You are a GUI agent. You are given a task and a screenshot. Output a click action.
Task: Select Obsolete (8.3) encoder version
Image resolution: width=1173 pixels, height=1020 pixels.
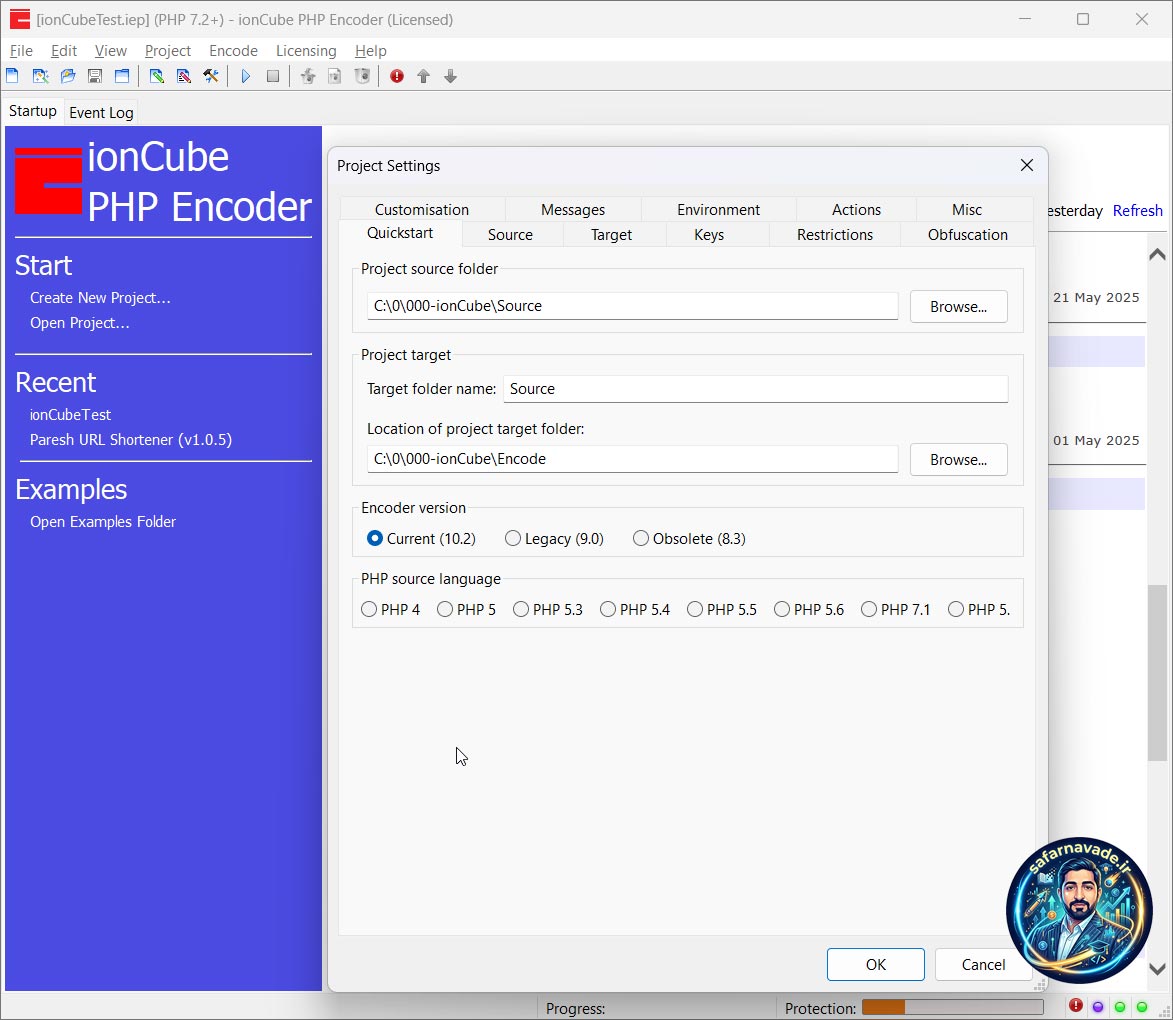click(x=689, y=538)
